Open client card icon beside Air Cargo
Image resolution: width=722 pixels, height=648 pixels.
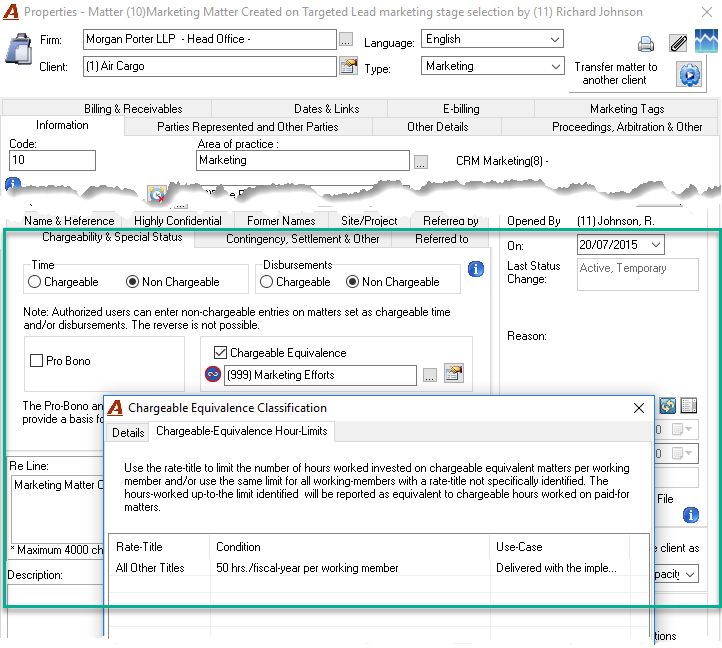pos(349,66)
